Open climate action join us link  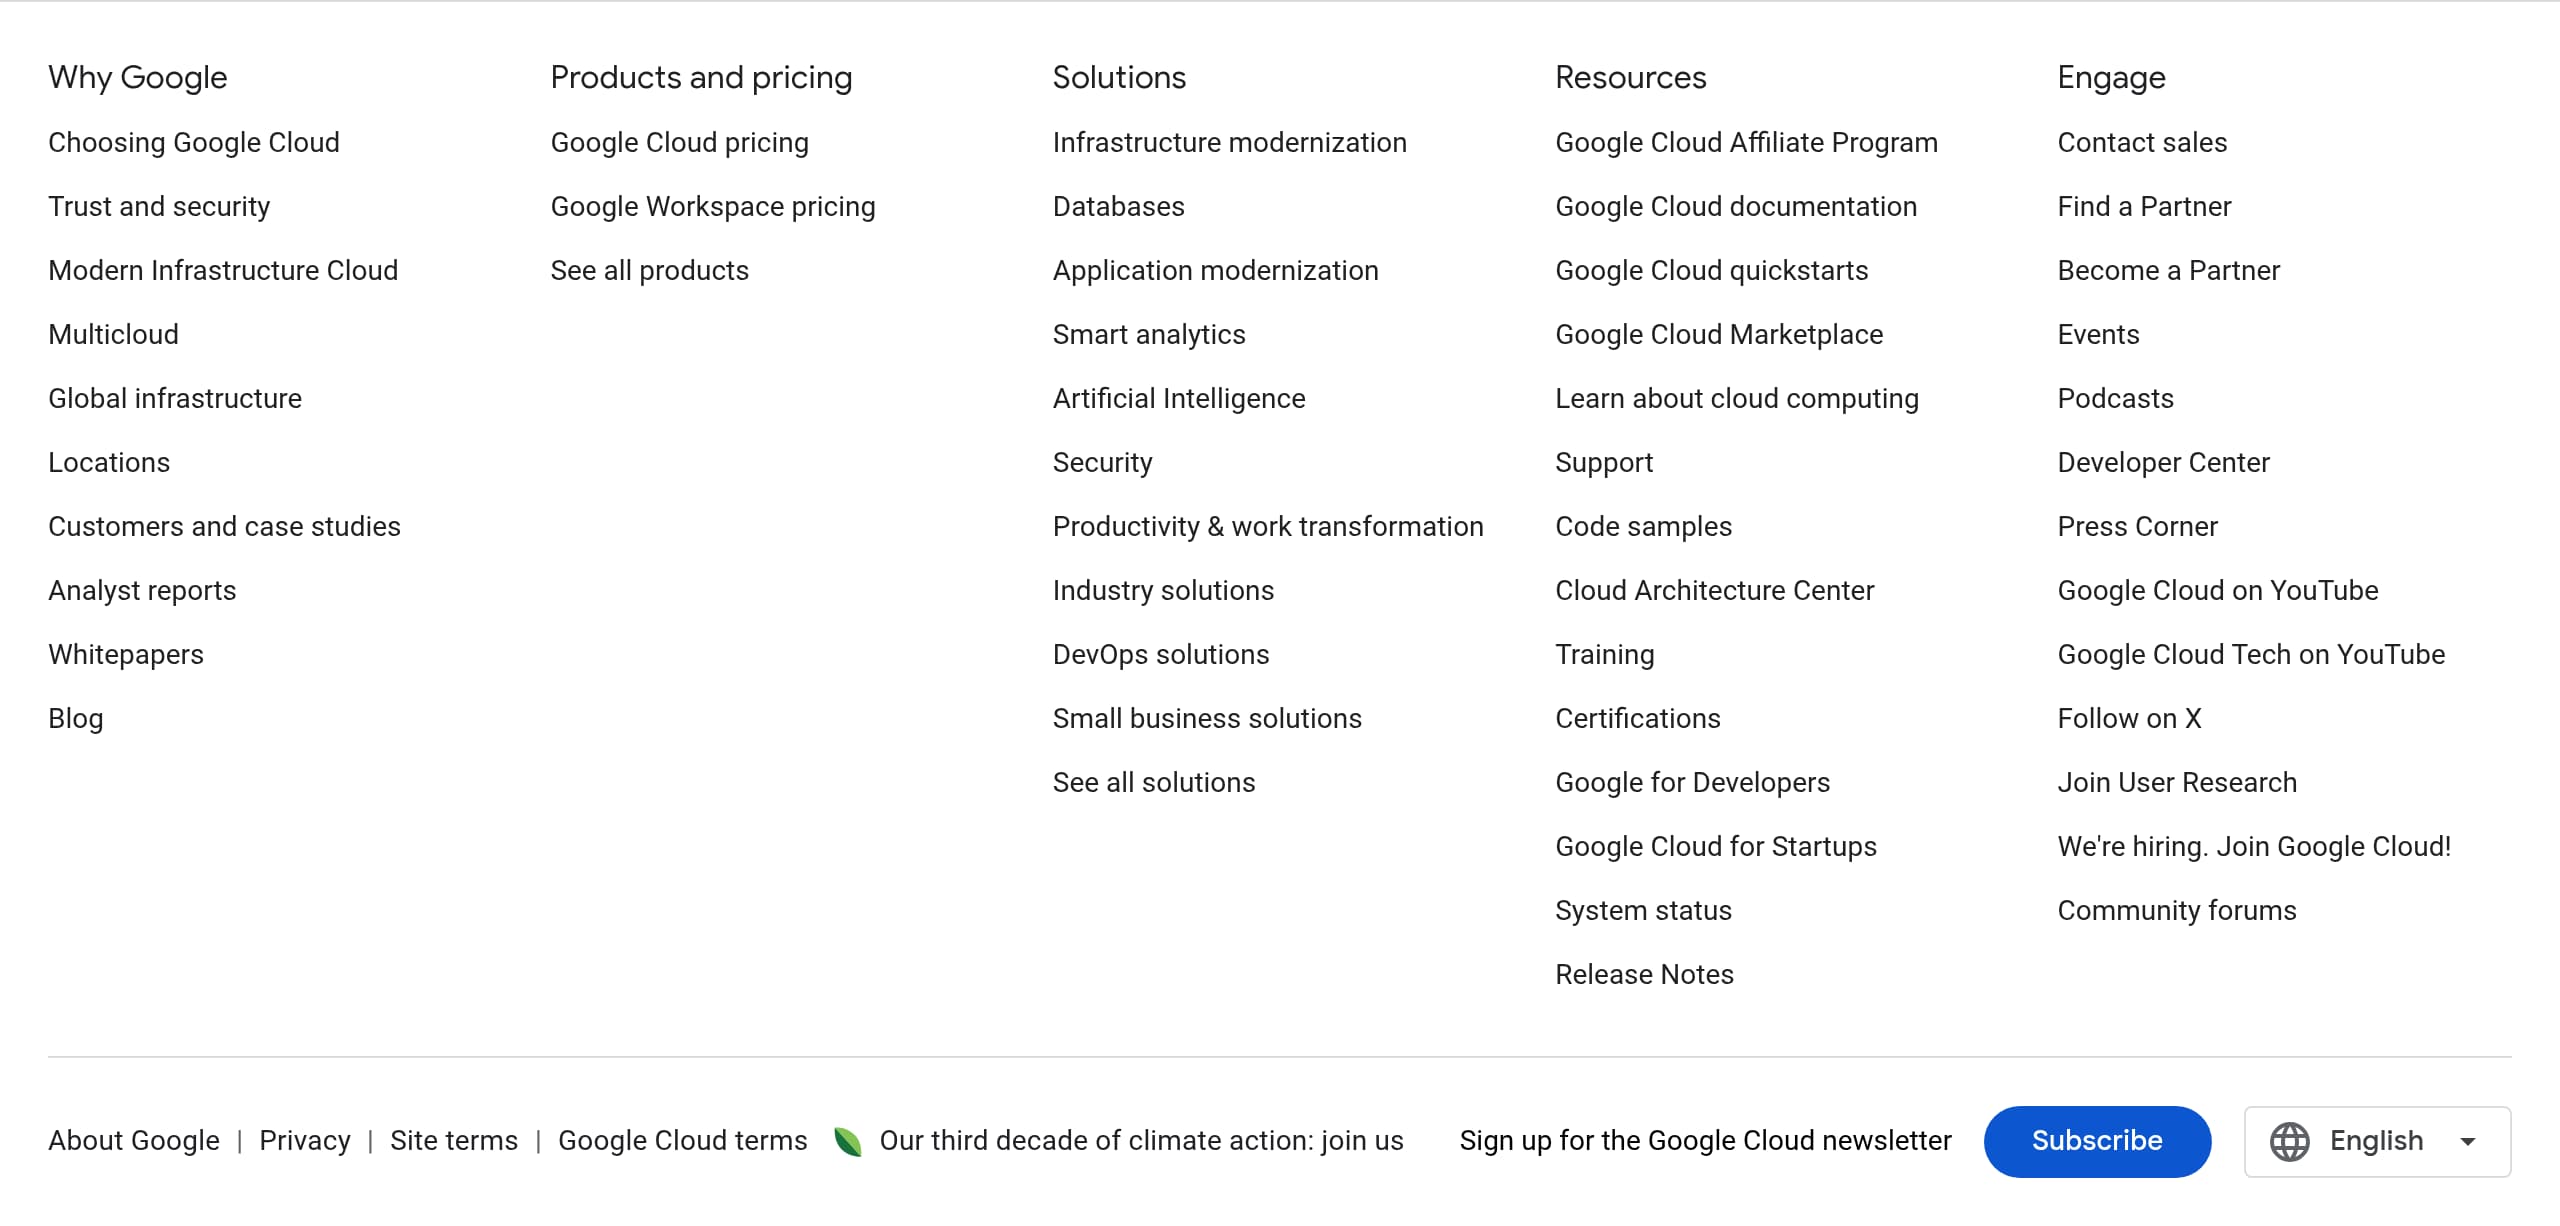[1141, 1141]
